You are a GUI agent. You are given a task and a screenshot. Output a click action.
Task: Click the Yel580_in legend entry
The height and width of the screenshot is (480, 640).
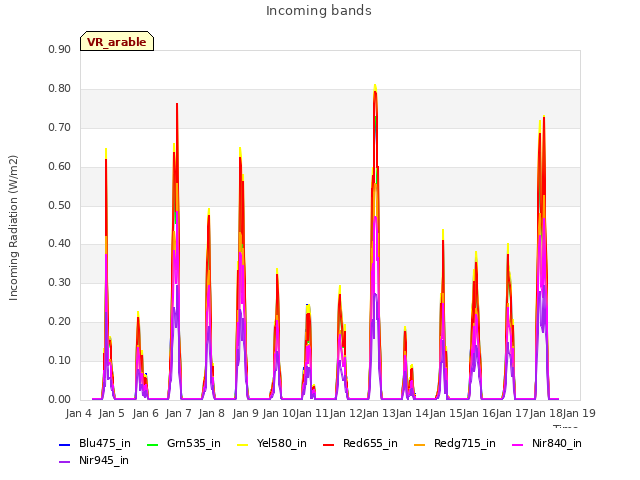[x=272, y=444]
